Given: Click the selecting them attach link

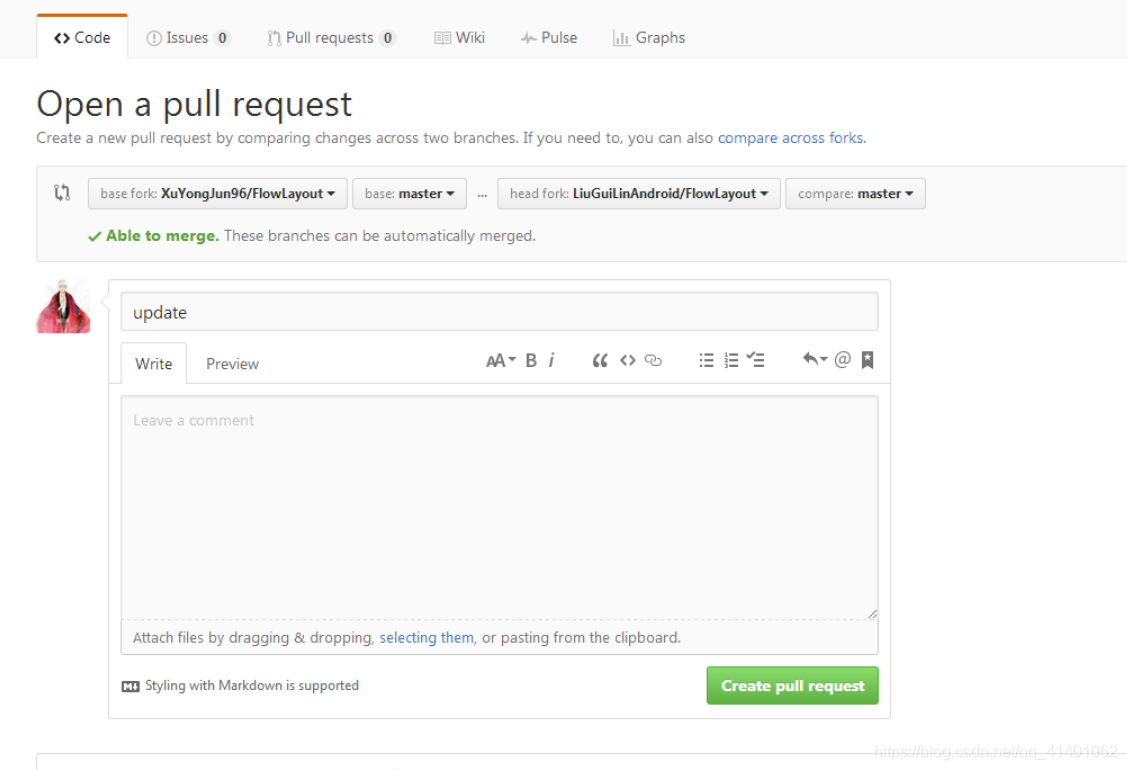Looking at the screenshot, I should coord(426,637).
